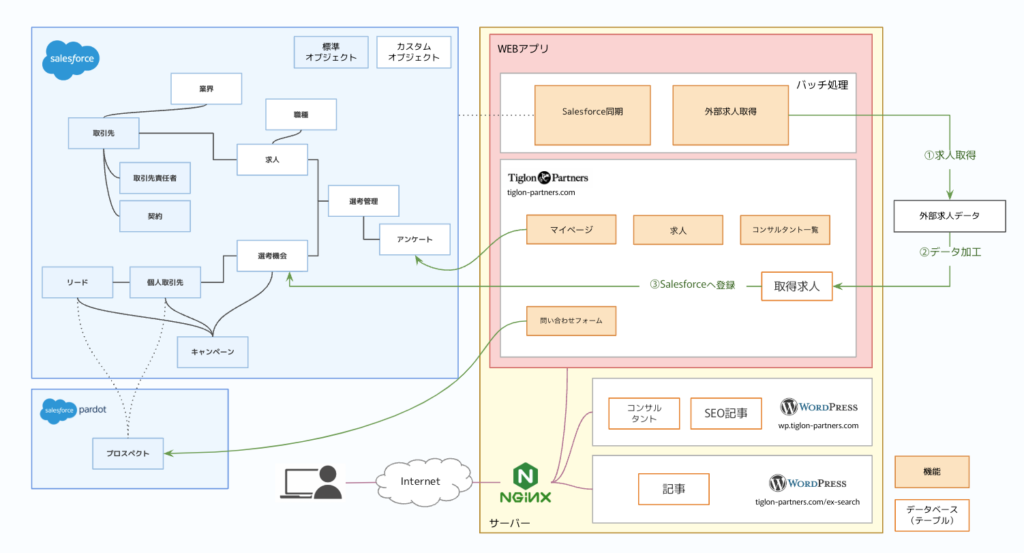Select the キャンペーン object box
1024x553 pixels.
coord(212,352)
